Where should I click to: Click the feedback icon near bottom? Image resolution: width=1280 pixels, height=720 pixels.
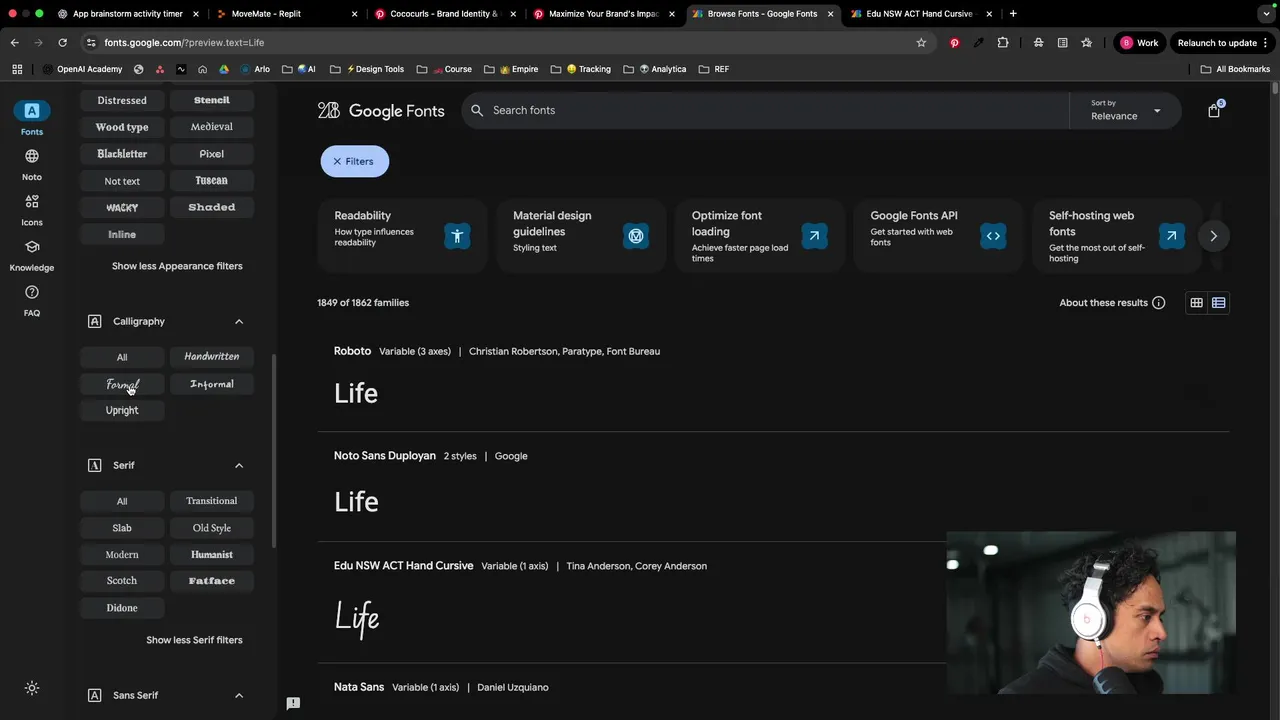coord(293,703)
